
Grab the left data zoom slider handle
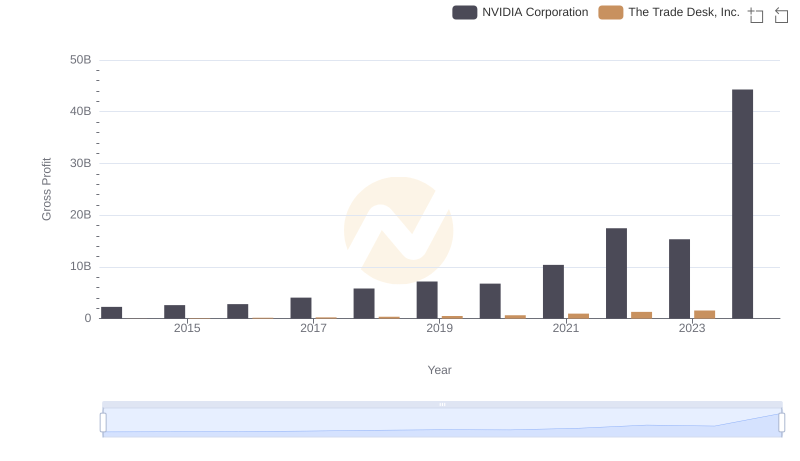[x=103, y=423]
